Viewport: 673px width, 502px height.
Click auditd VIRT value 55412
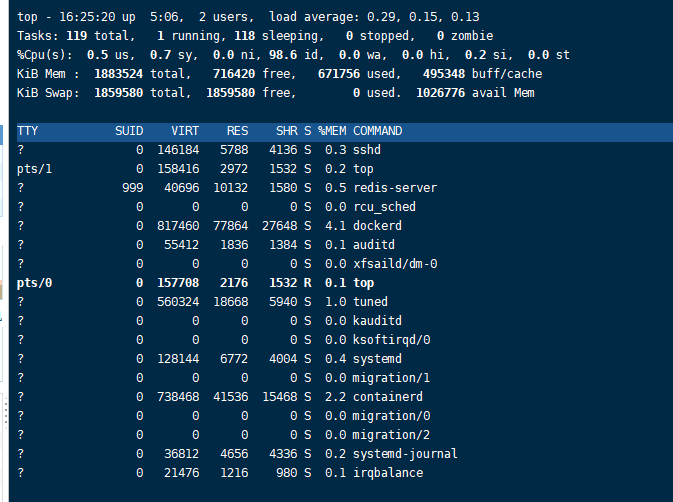182,245
